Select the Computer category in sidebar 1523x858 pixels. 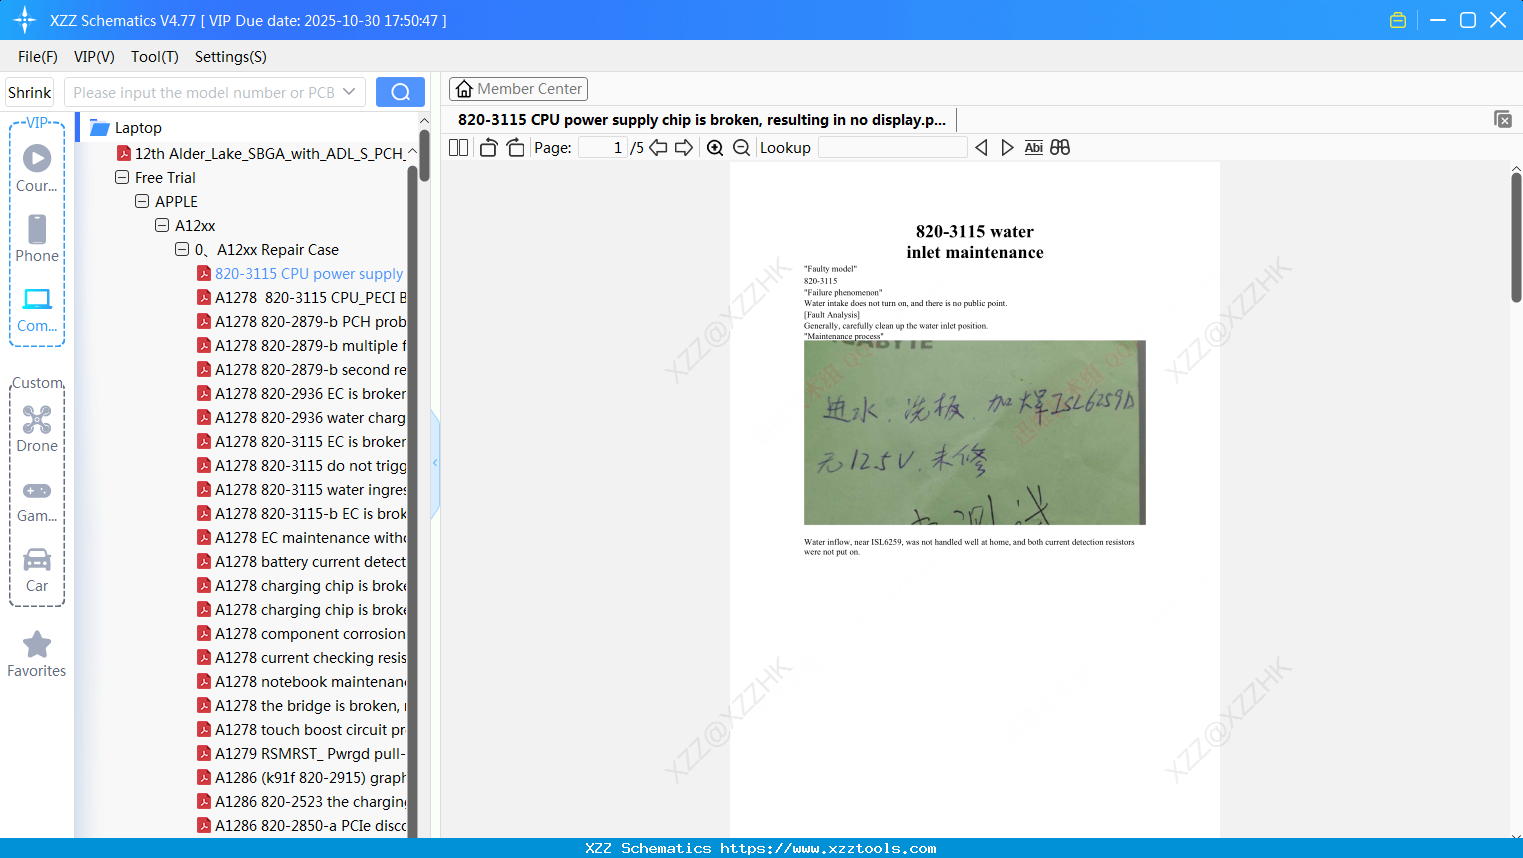pyautogui.click(x=37, y=309)
